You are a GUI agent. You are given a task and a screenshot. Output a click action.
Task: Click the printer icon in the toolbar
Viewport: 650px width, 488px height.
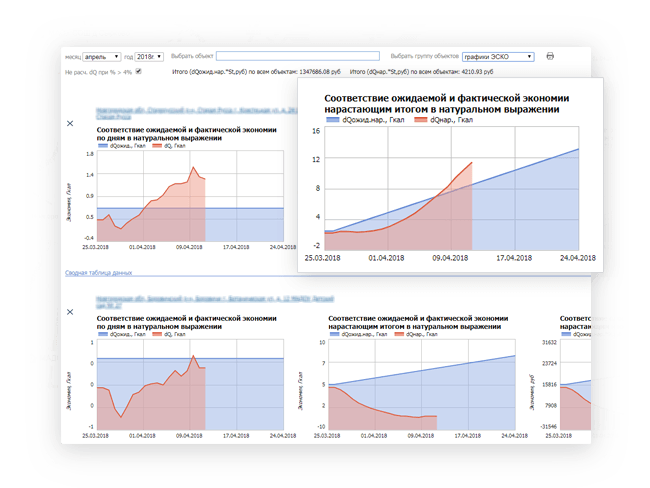[x=550, y=56]
